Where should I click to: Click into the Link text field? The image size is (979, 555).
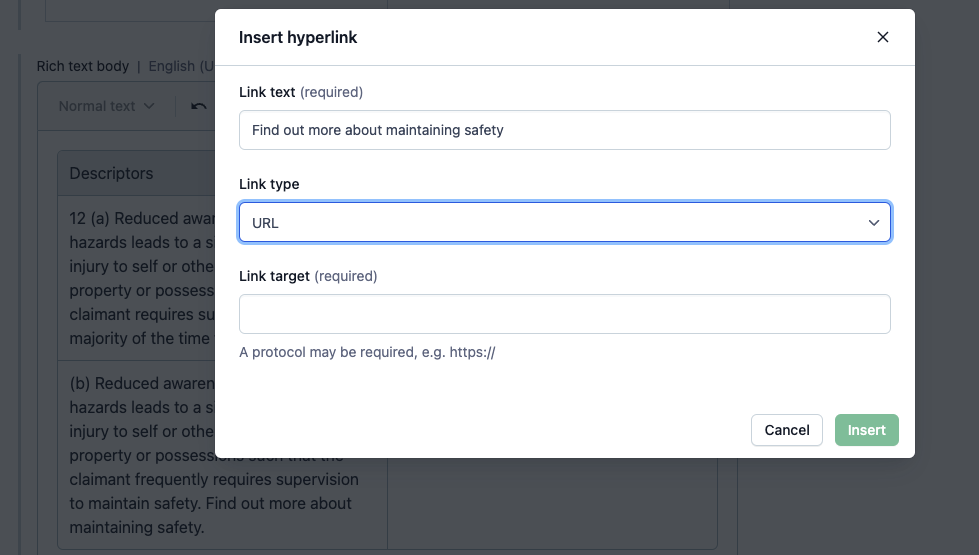(x=564, y=130)
